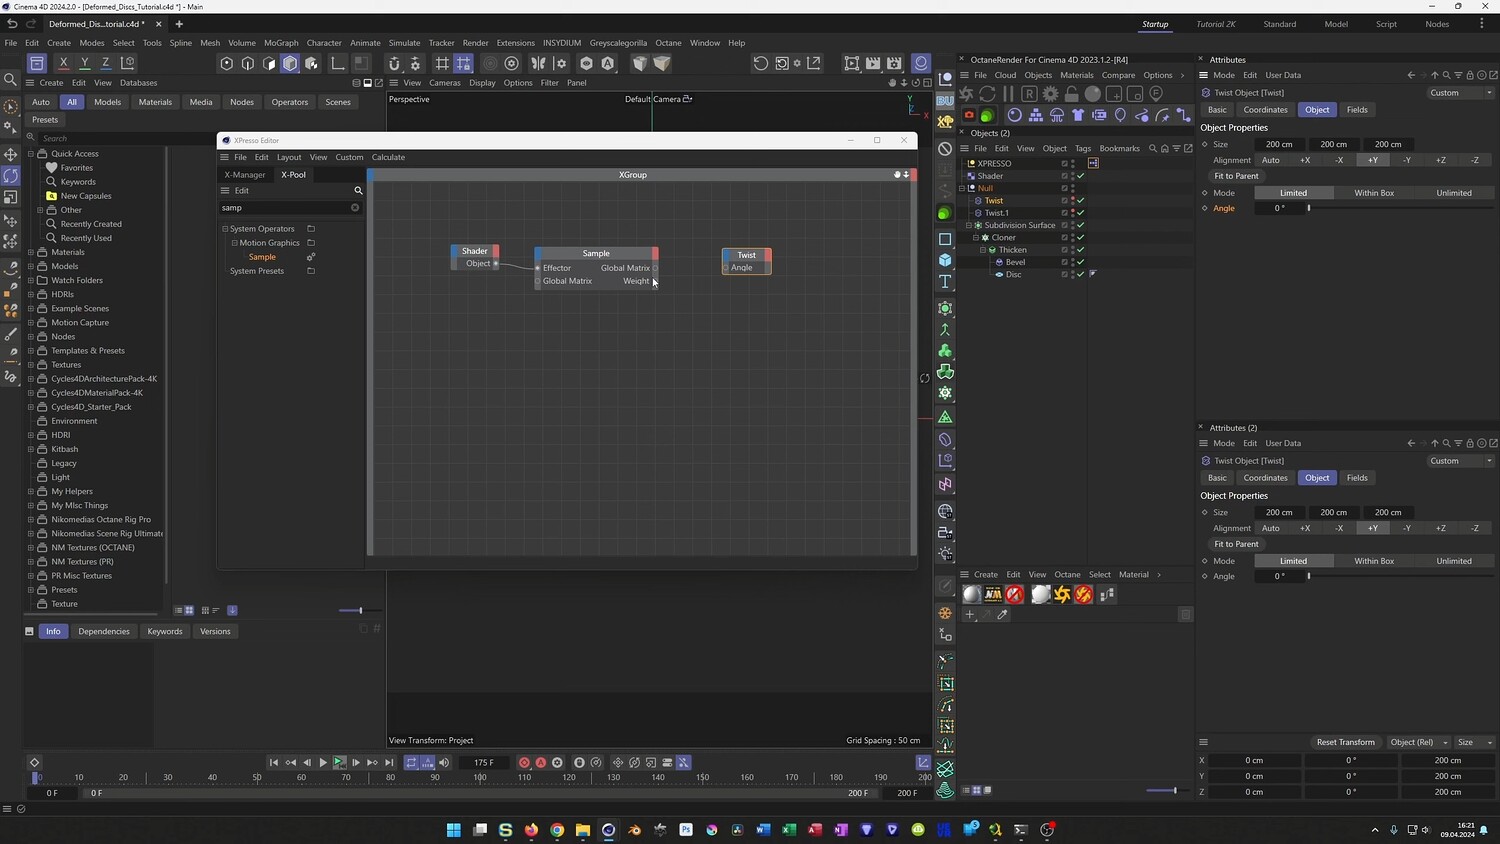Screen dimensions: 1500x844
Task: Collapse the Null object hierarchy
Action: [x=962, y=188]
